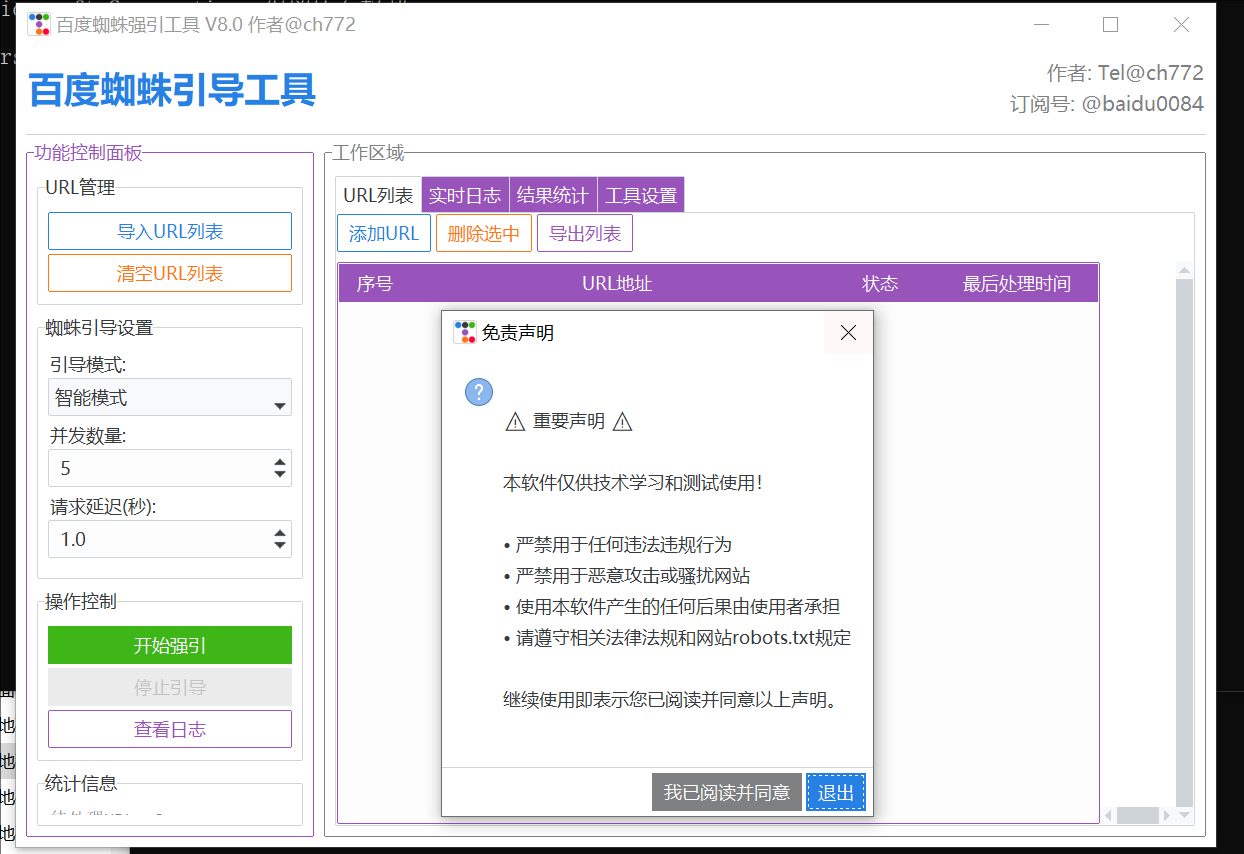The height and width of the screenshot is (854, 1244).
Task: Open the 引导模式 dropdown showing 智能模式
Action: 170,397
